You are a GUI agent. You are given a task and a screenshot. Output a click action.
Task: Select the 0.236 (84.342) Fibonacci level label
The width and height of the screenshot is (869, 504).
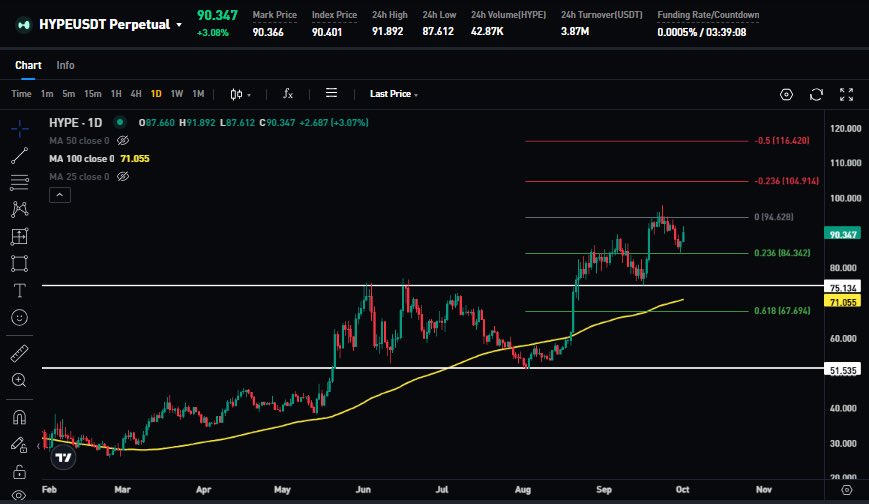click(x=782, y=253)
